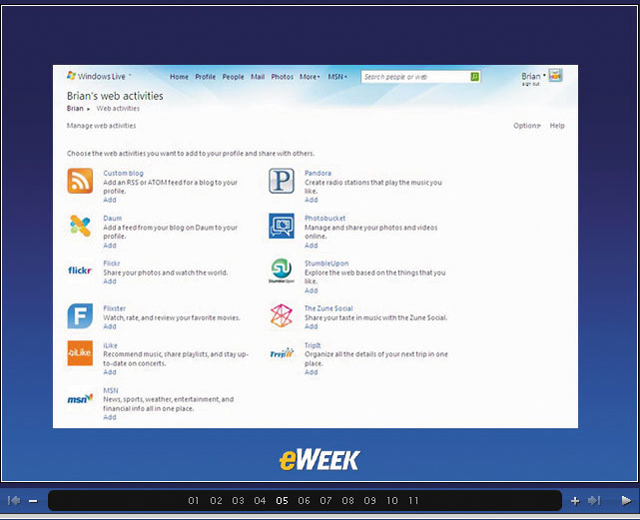Click the StumbleUpon logo icon

click(x=281, y=270)
